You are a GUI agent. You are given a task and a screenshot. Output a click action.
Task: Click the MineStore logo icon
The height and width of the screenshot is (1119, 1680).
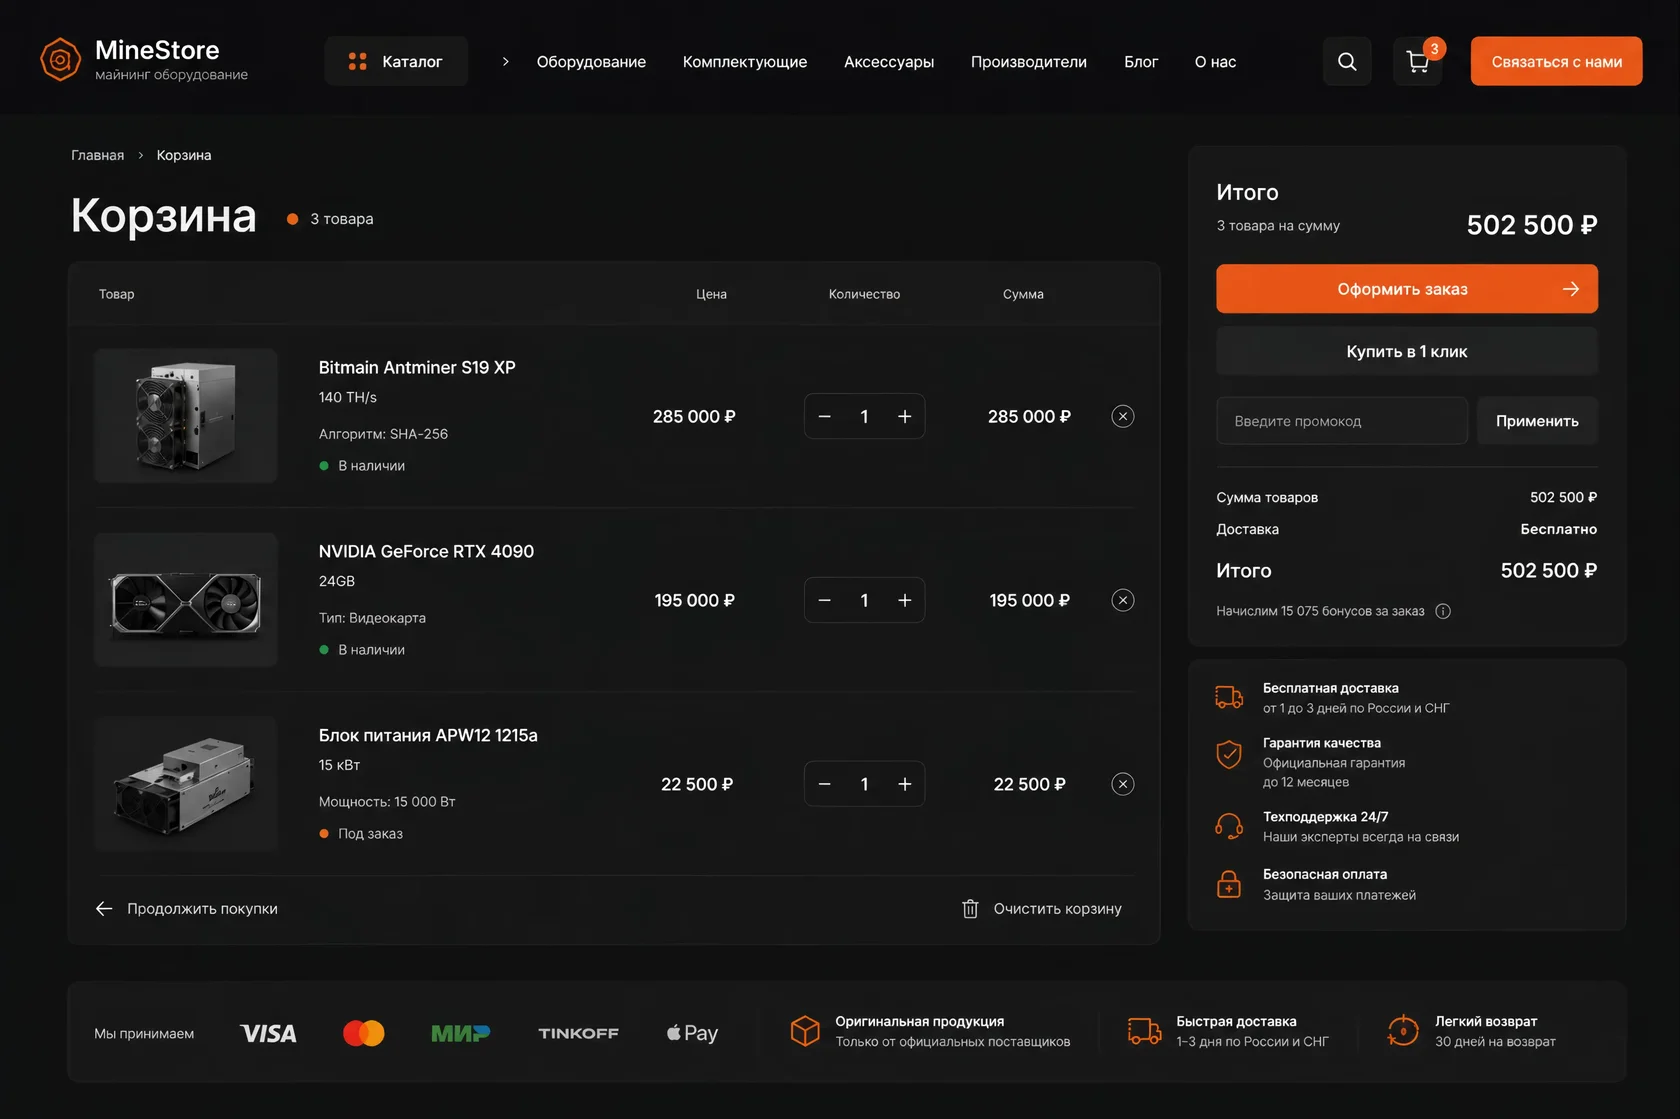[x=60, y=60]
